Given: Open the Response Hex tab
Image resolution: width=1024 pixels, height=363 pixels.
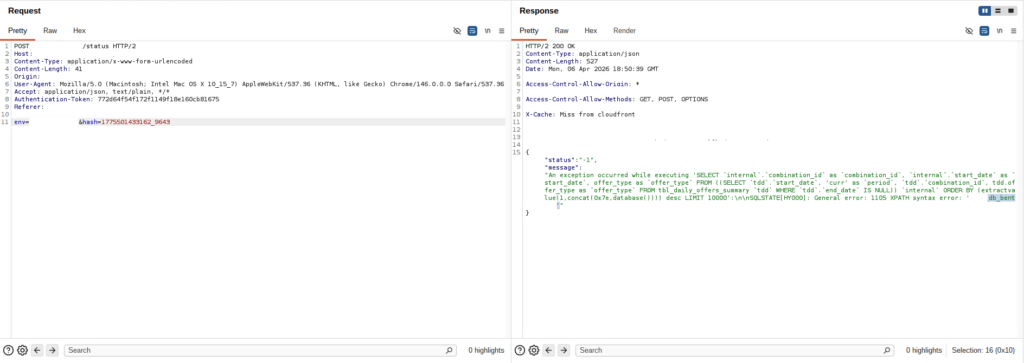Looking at the screenshot, I should pos(590,31).
